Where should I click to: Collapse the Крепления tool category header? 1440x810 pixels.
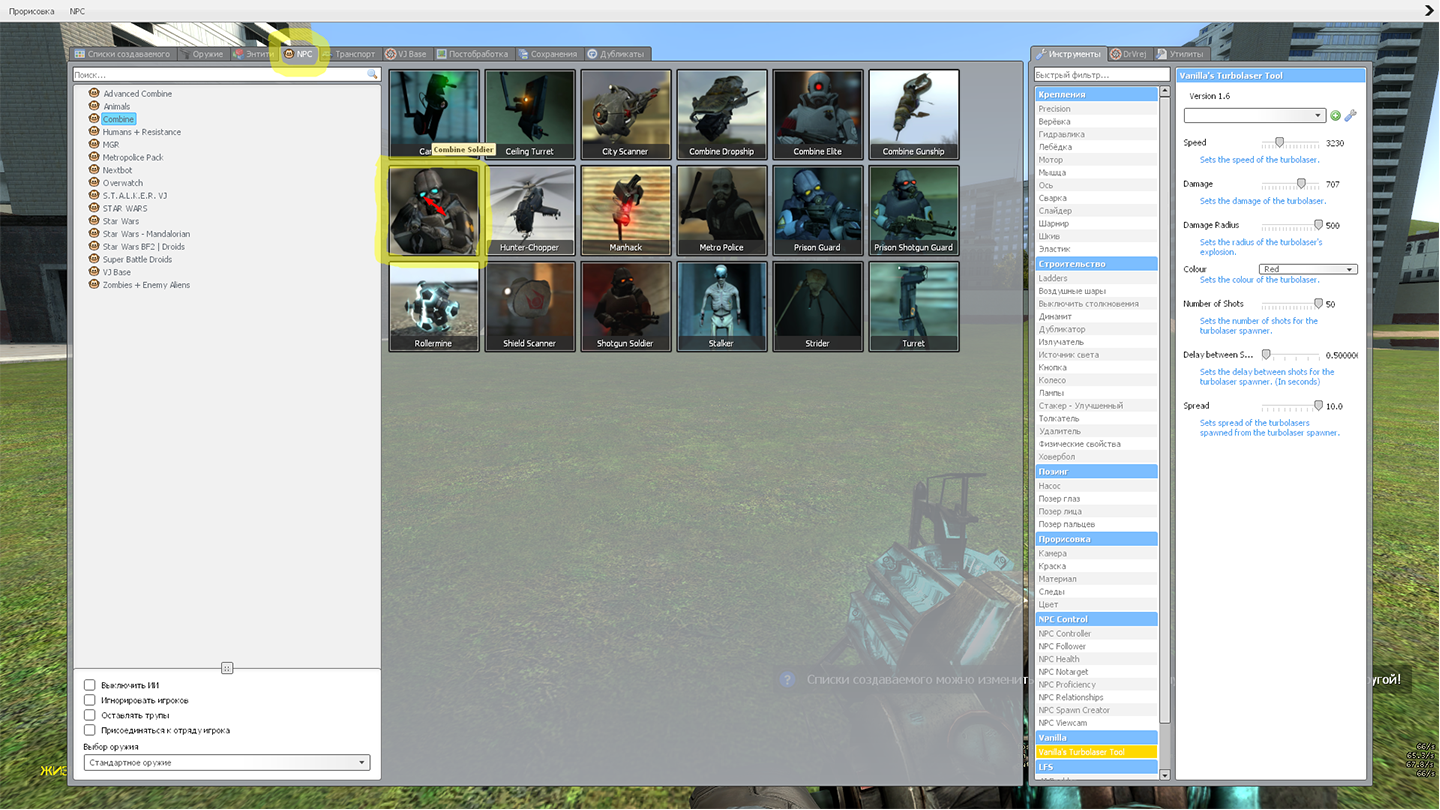(1096, 95)
